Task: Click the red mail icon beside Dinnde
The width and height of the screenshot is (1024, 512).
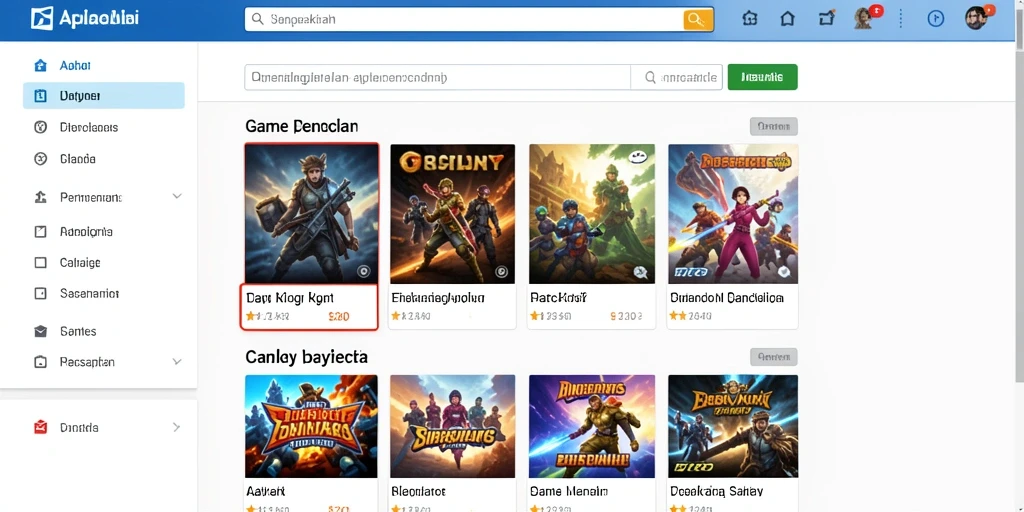Action: pos(40,428)
